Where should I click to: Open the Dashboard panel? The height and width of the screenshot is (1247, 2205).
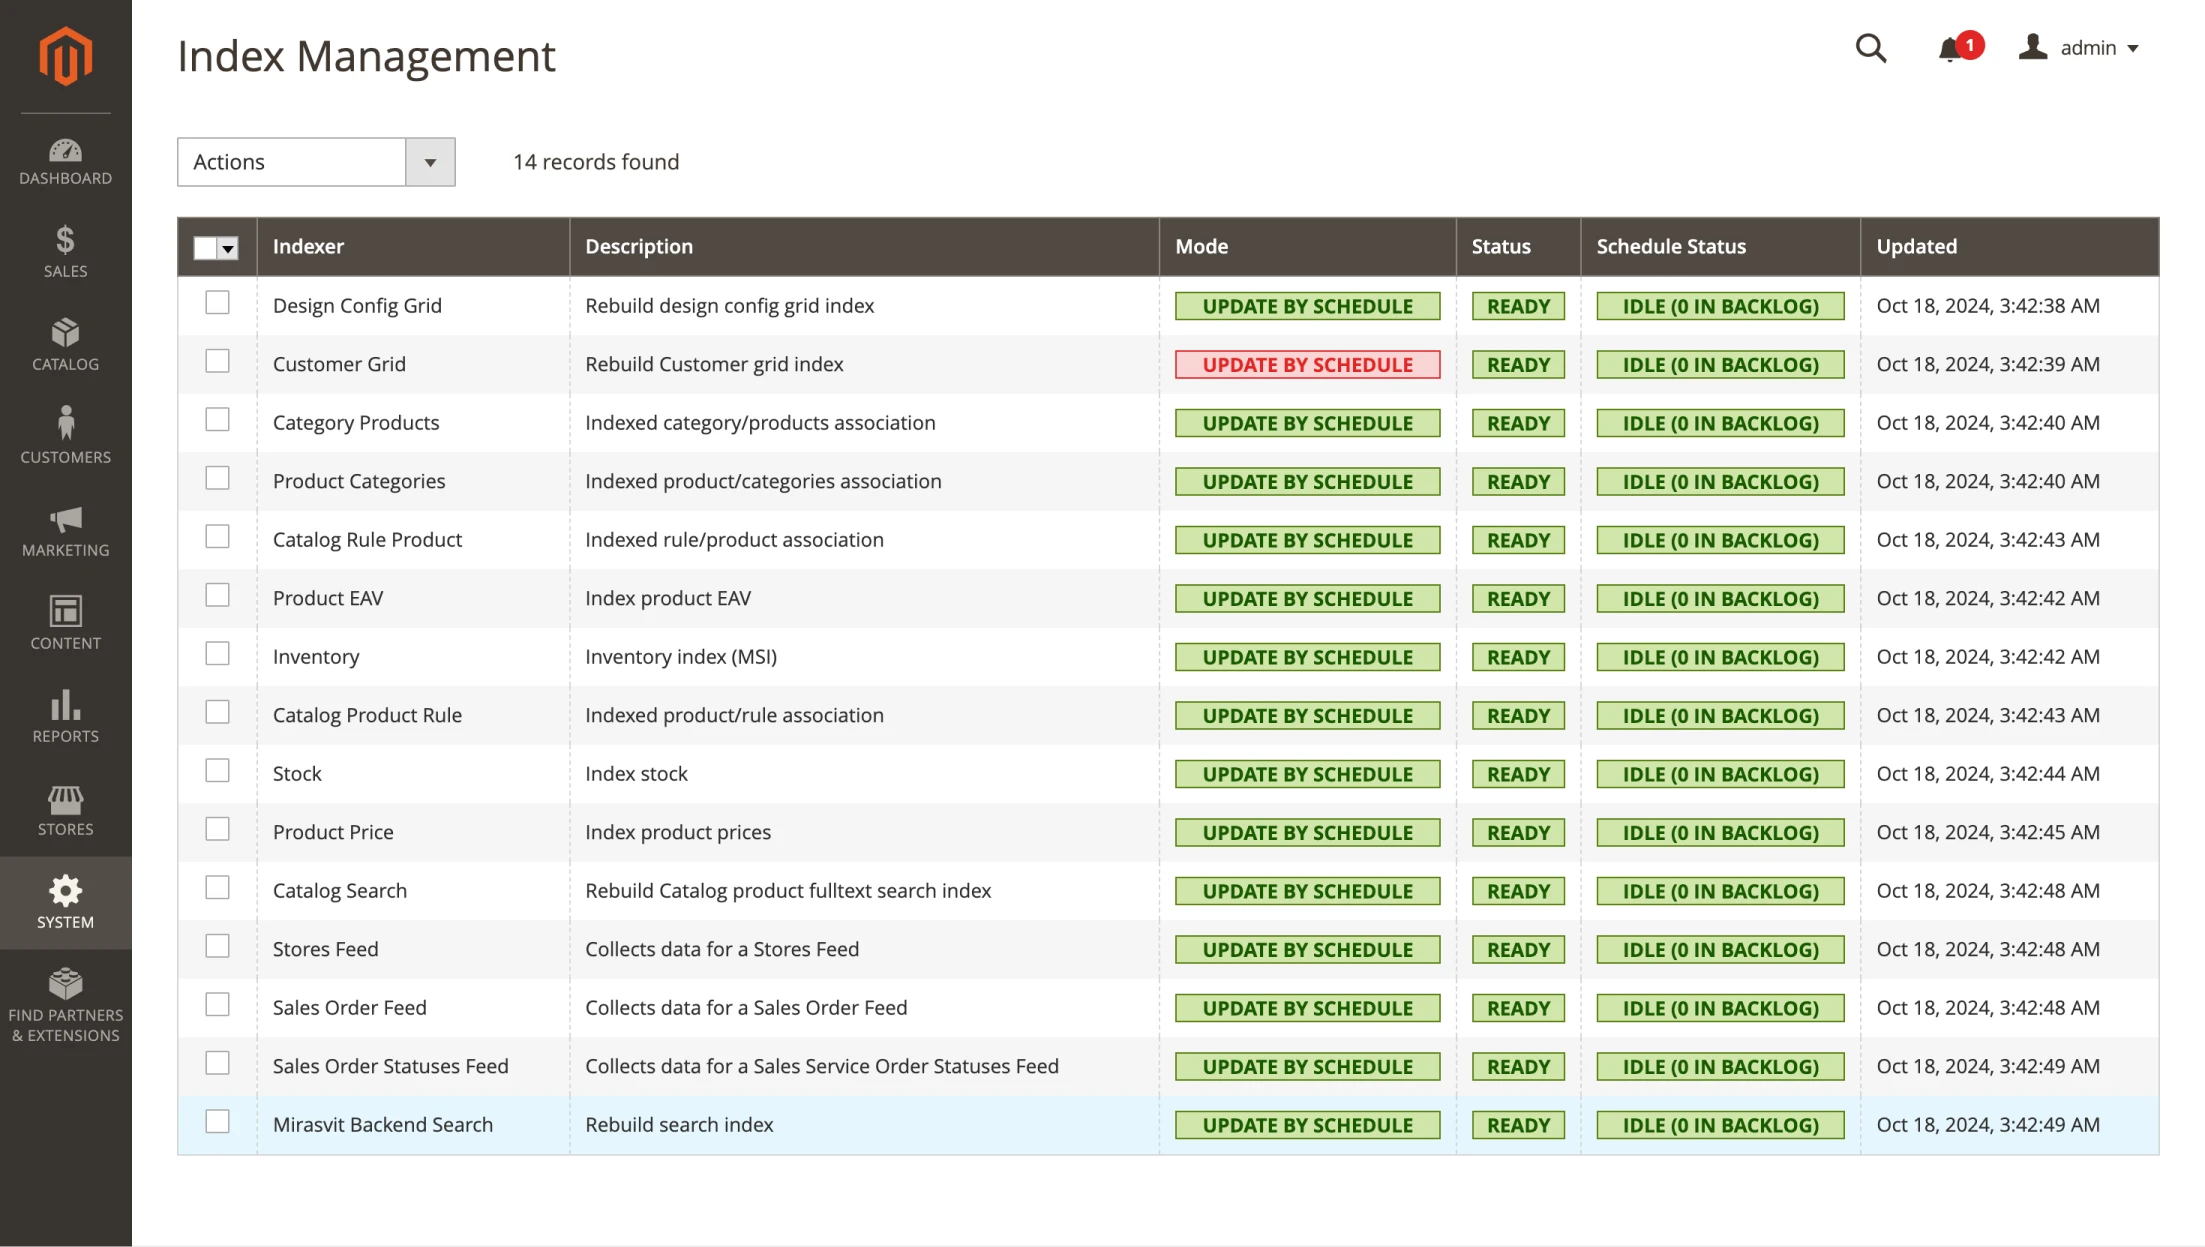tap(64, 158)
